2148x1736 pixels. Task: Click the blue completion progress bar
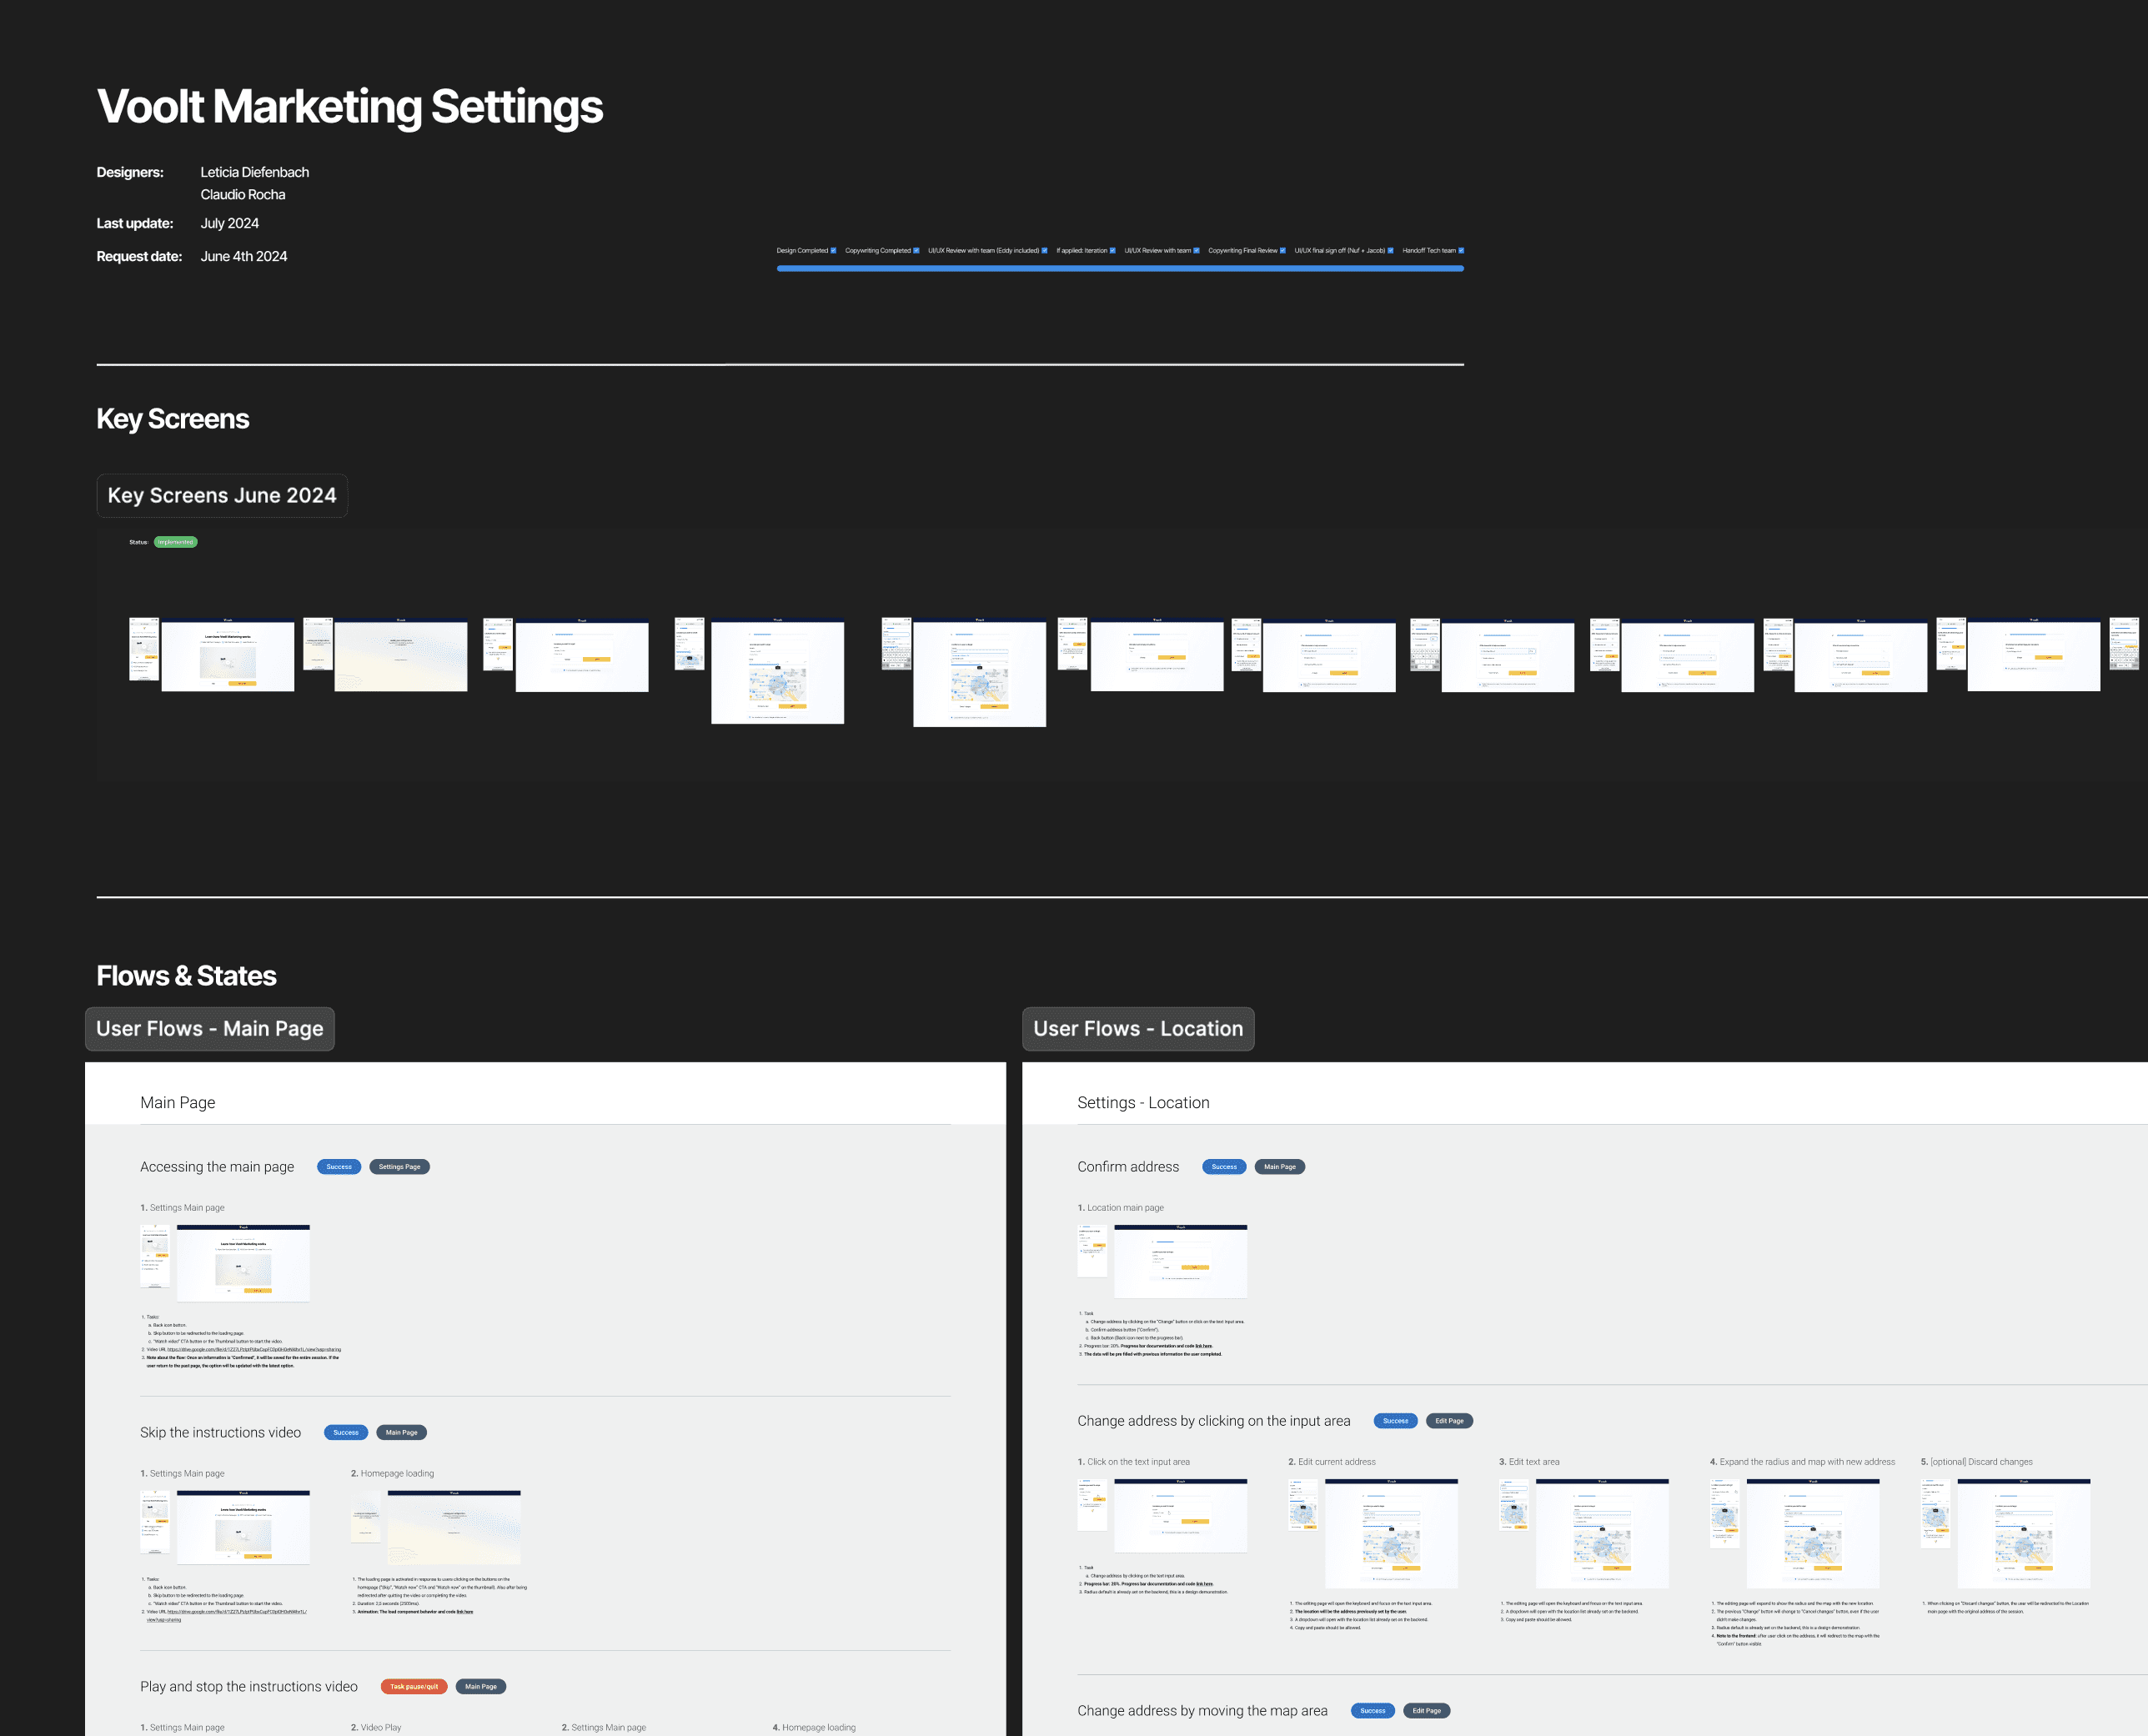[1120, 268]
